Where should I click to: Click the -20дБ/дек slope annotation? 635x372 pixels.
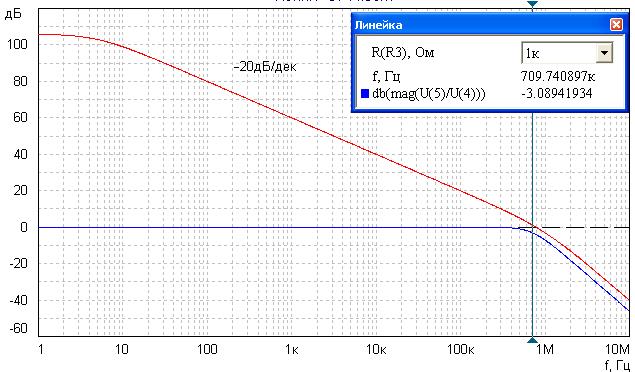click(x=265, y=66)
